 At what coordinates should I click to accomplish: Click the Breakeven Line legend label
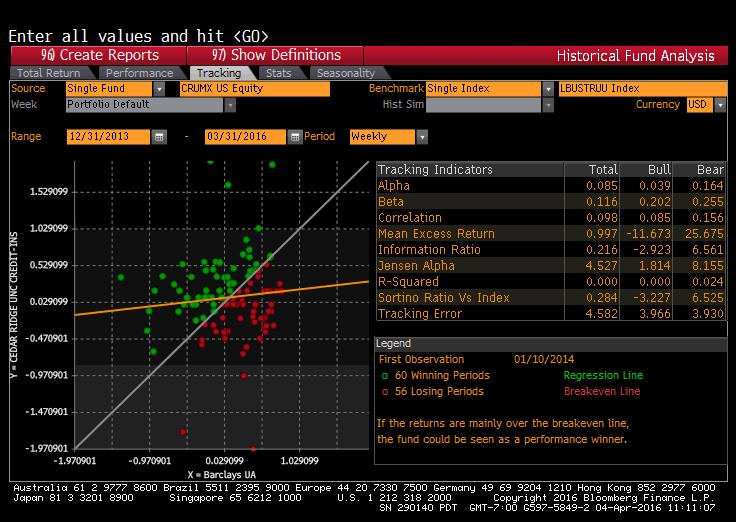[x=602, y=392]
